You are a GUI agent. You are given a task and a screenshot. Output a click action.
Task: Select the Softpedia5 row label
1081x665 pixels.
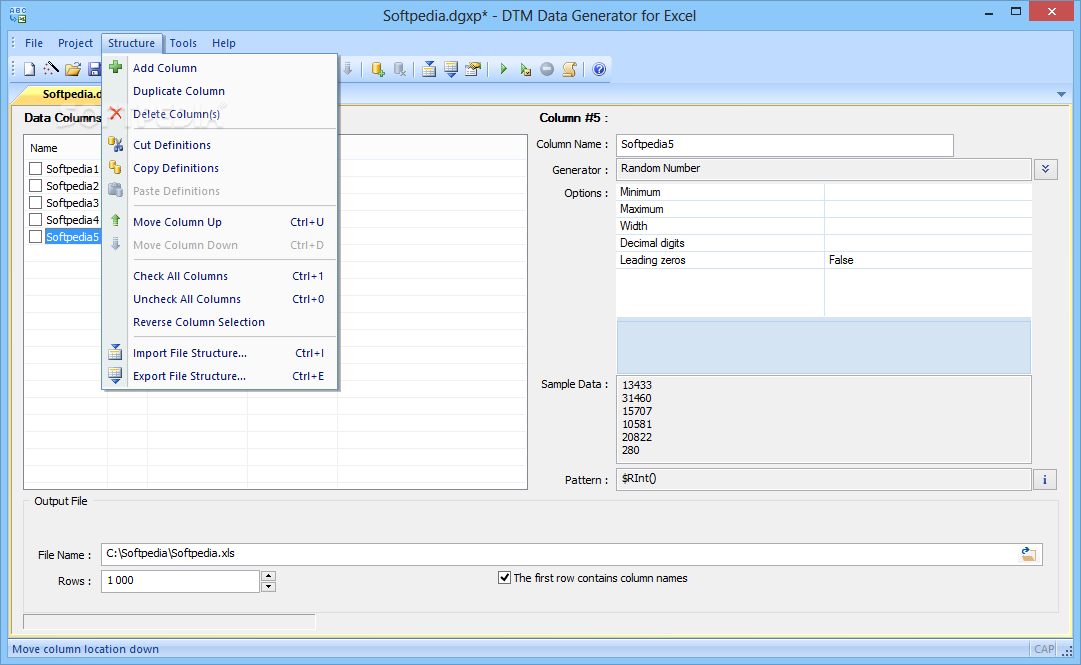(x=72, y=237)
